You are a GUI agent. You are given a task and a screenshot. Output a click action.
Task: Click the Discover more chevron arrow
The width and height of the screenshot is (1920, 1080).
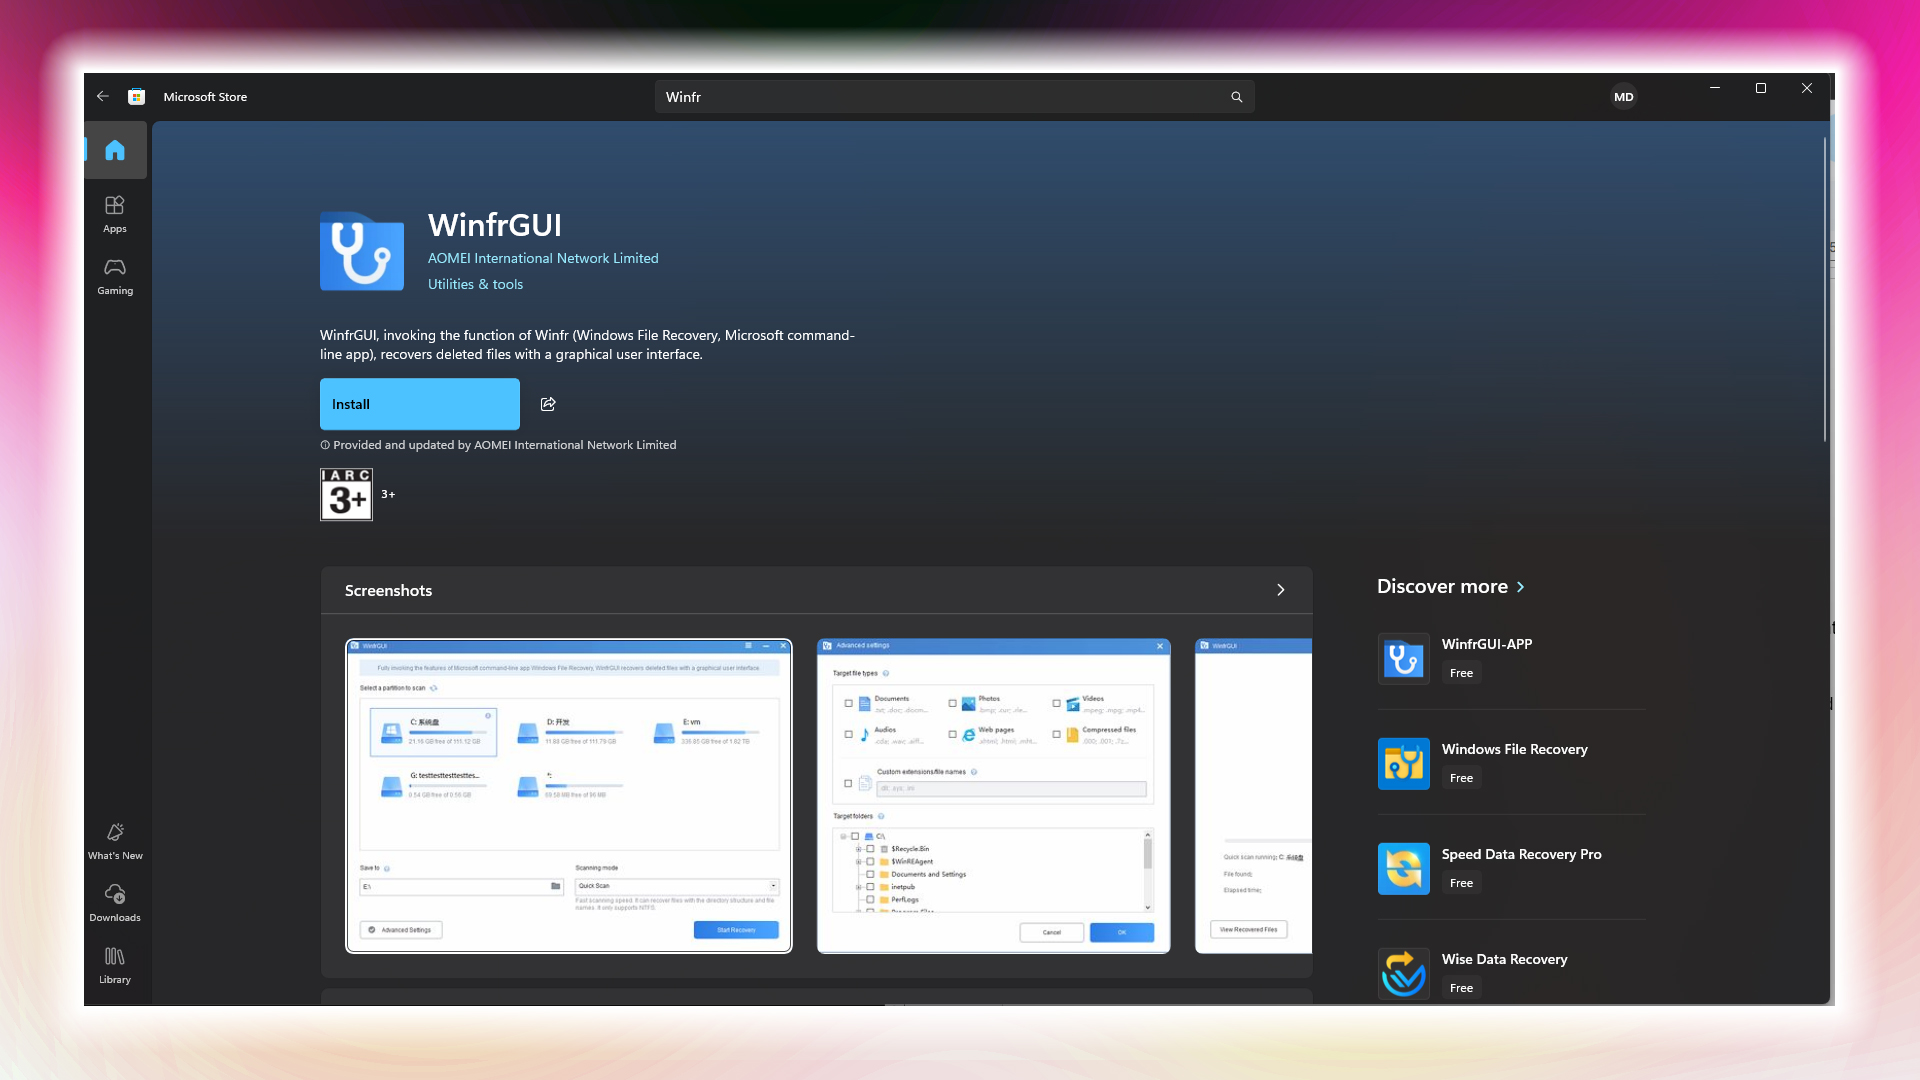[1521, 587]
